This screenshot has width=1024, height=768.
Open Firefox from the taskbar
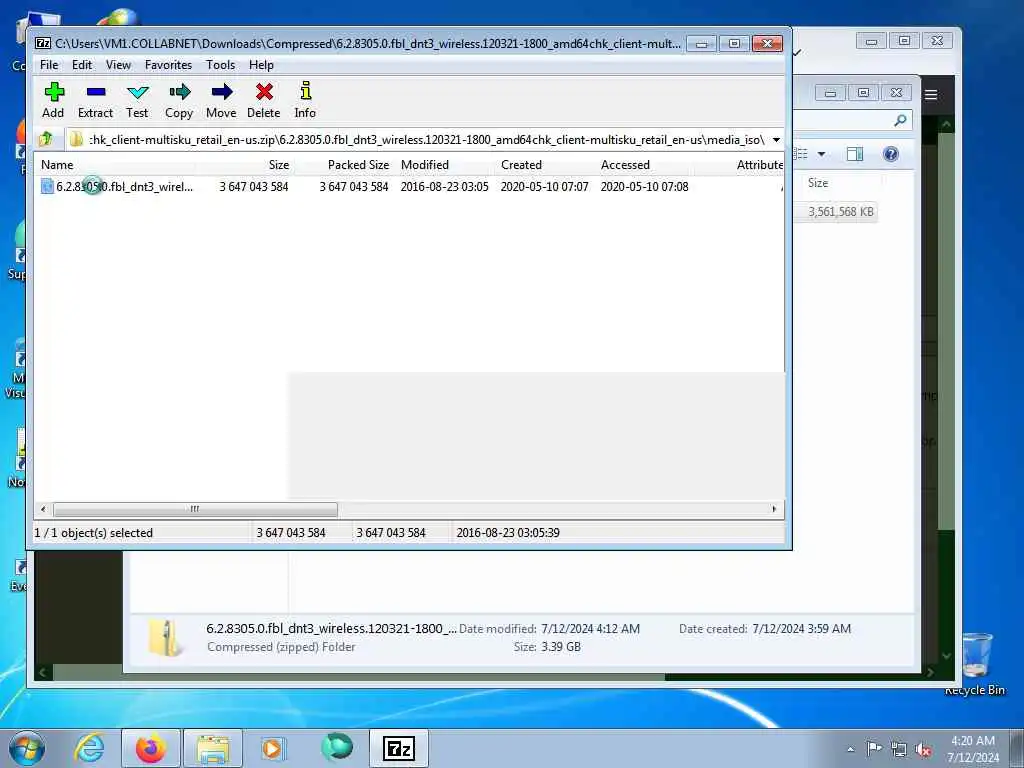tap(150, 748)
